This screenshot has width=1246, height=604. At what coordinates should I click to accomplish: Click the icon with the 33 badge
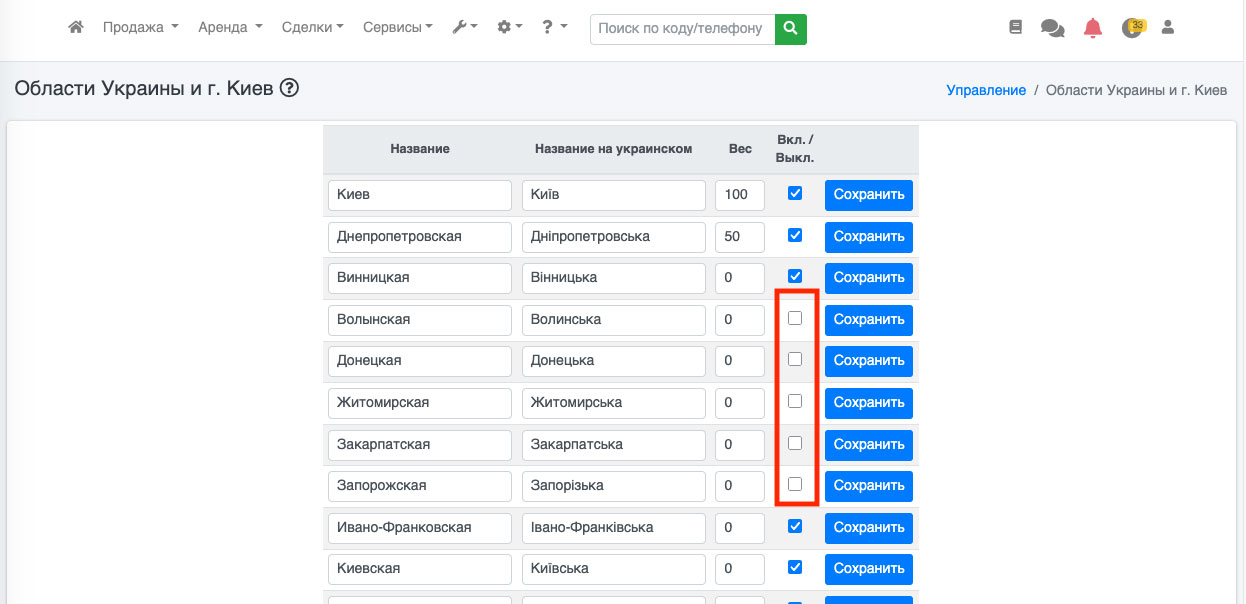click(x=1132, y=28)
